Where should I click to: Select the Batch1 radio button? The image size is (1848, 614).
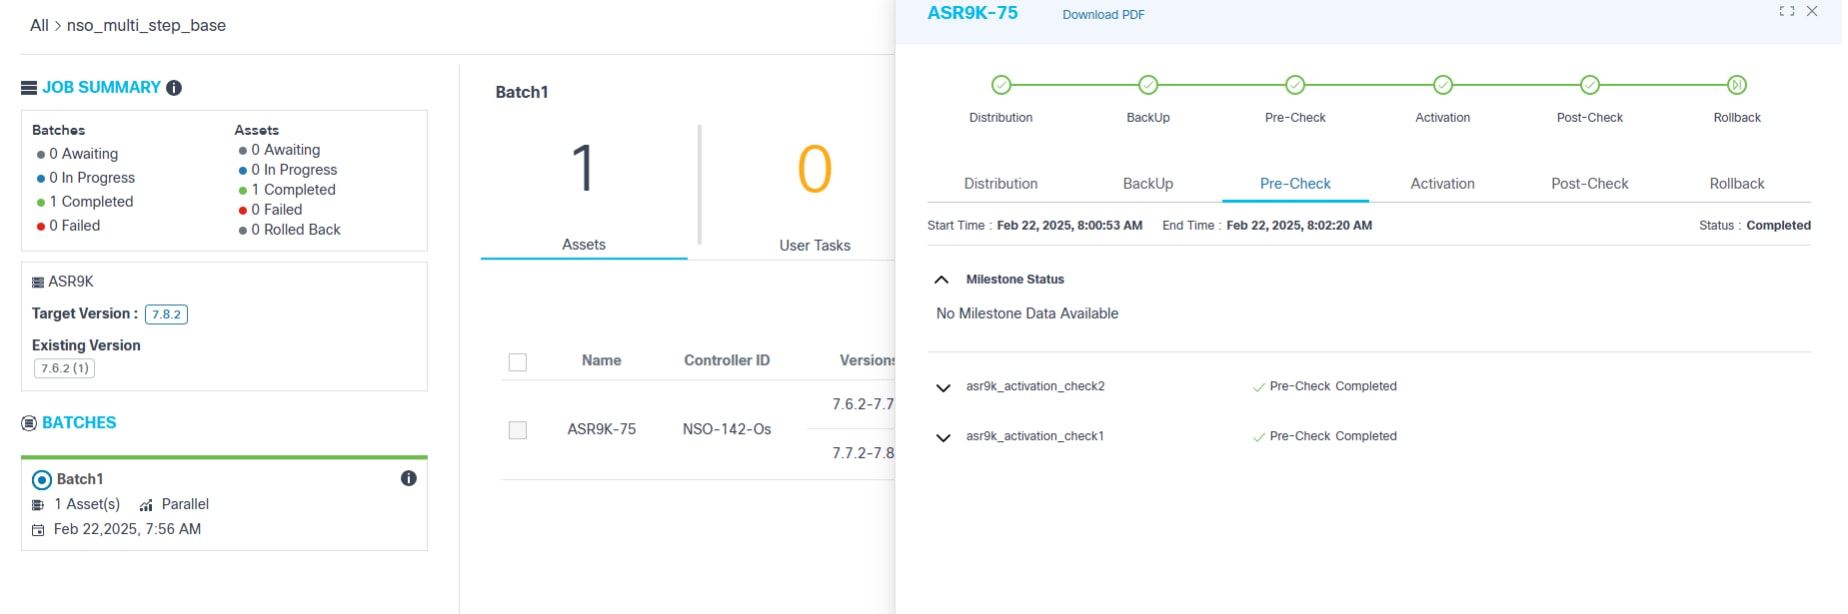(x=42, y=480)
